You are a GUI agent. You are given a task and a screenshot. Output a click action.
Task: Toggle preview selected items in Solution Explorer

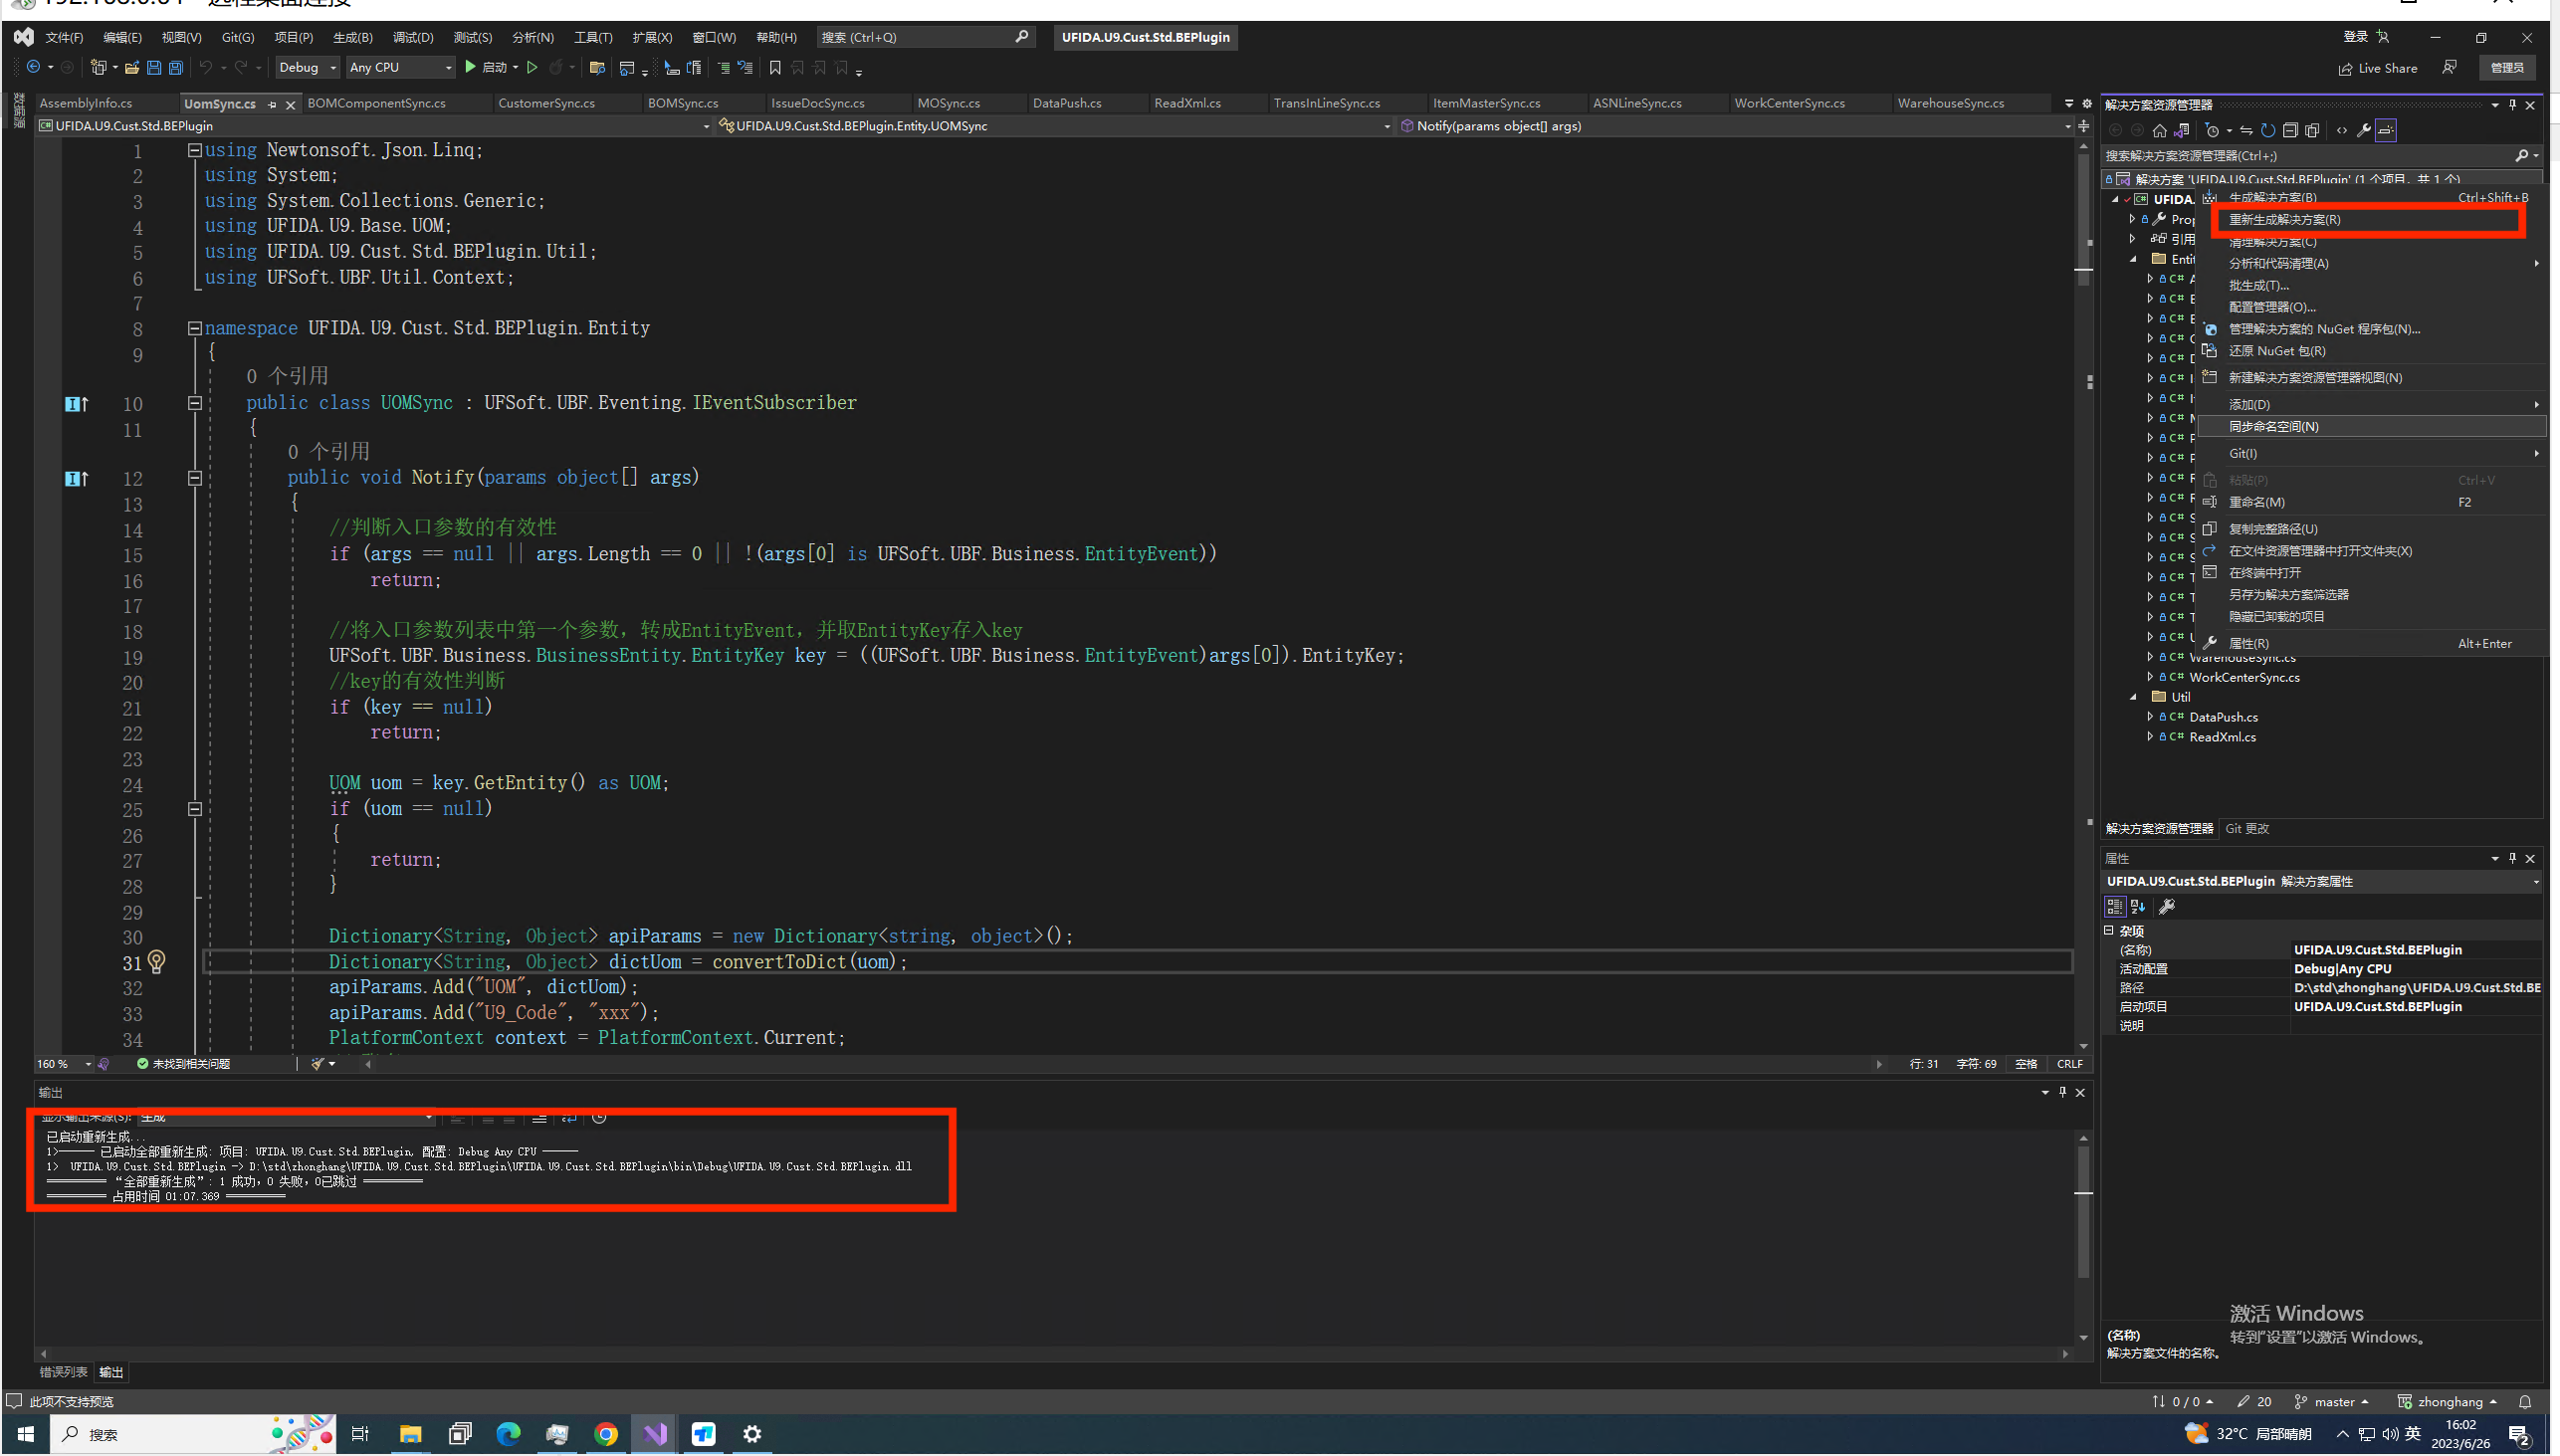2386,131
